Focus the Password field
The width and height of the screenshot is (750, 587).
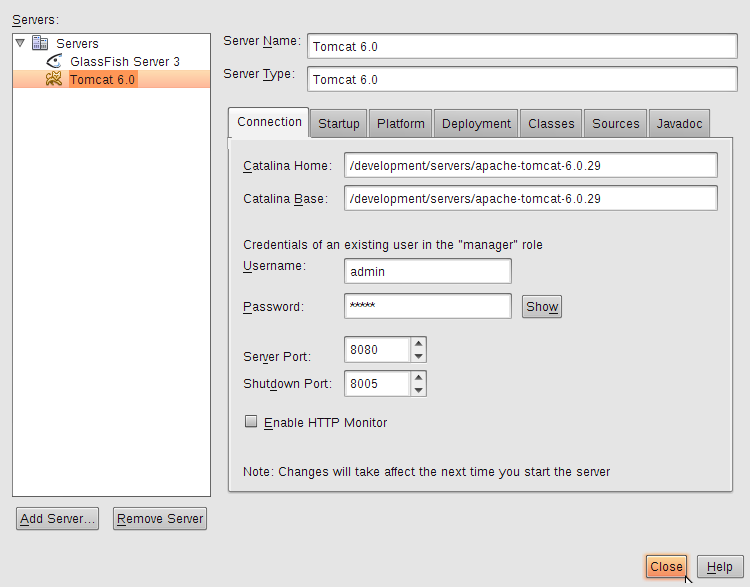[x=428, y=306]
